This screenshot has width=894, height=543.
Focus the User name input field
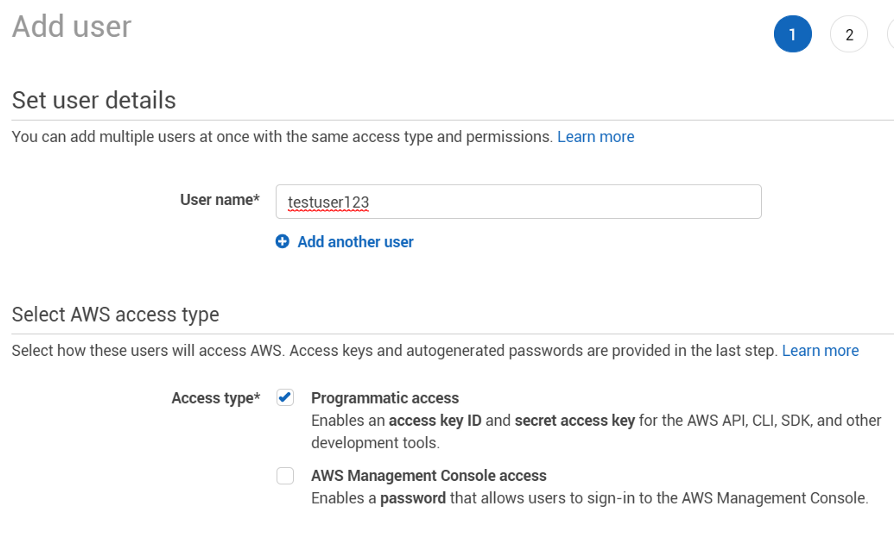click(x=519, y=201)
